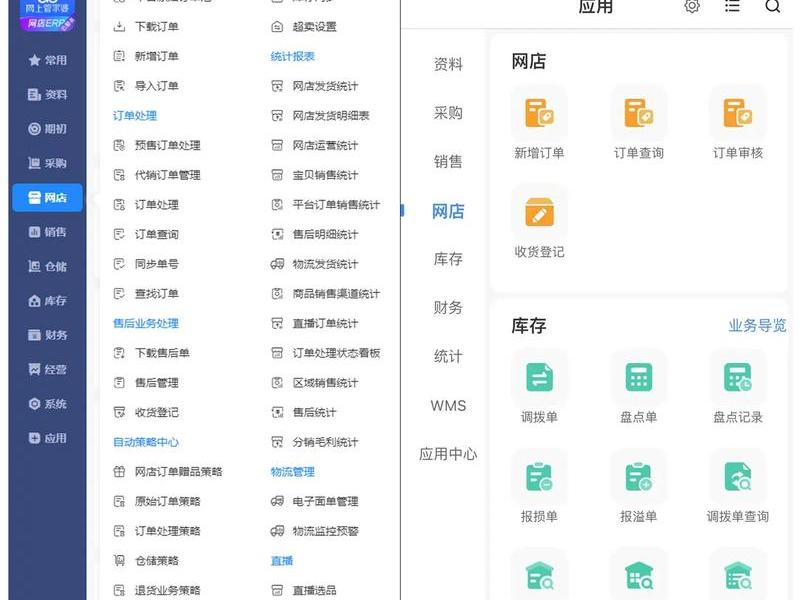Select 经营 in the left sidebar
Screen dimensions: 800x600
tap(47, 369)
